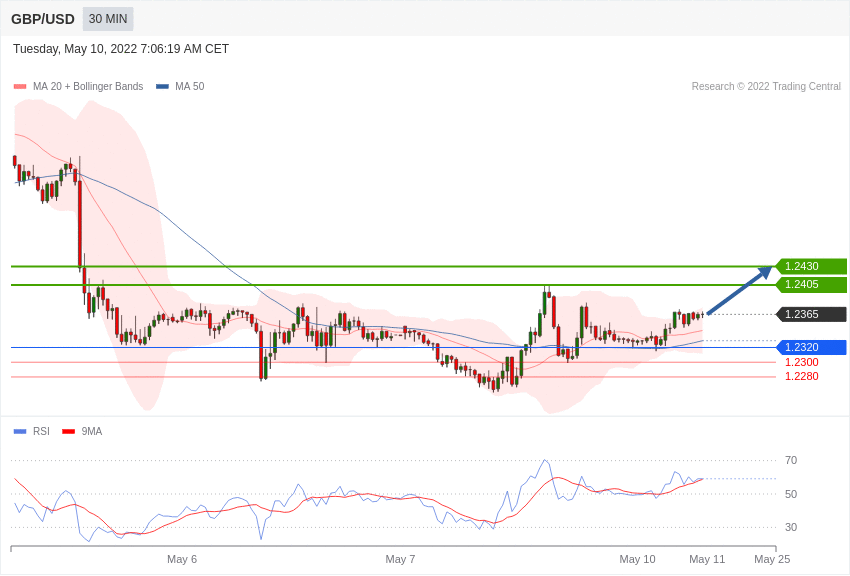Screen dimensions: 850x576
Task: Click the May 7 date axis label
Action: coord(400,559)
